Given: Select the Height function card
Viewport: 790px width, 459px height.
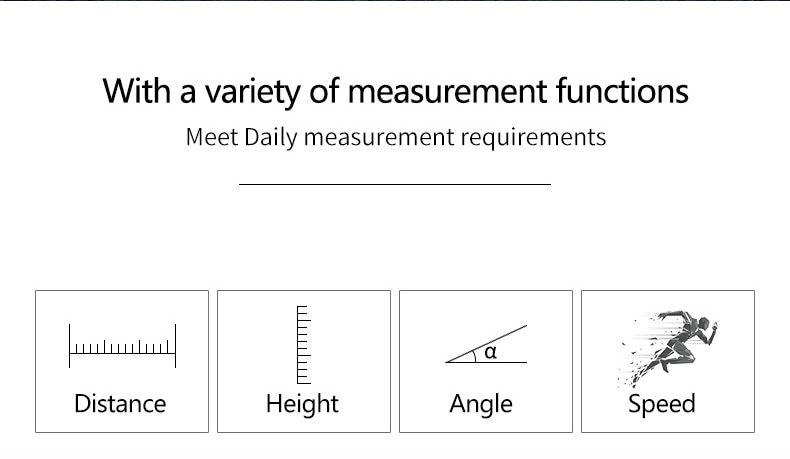Looking at the screenshot, I should click(x=304, y=361).
